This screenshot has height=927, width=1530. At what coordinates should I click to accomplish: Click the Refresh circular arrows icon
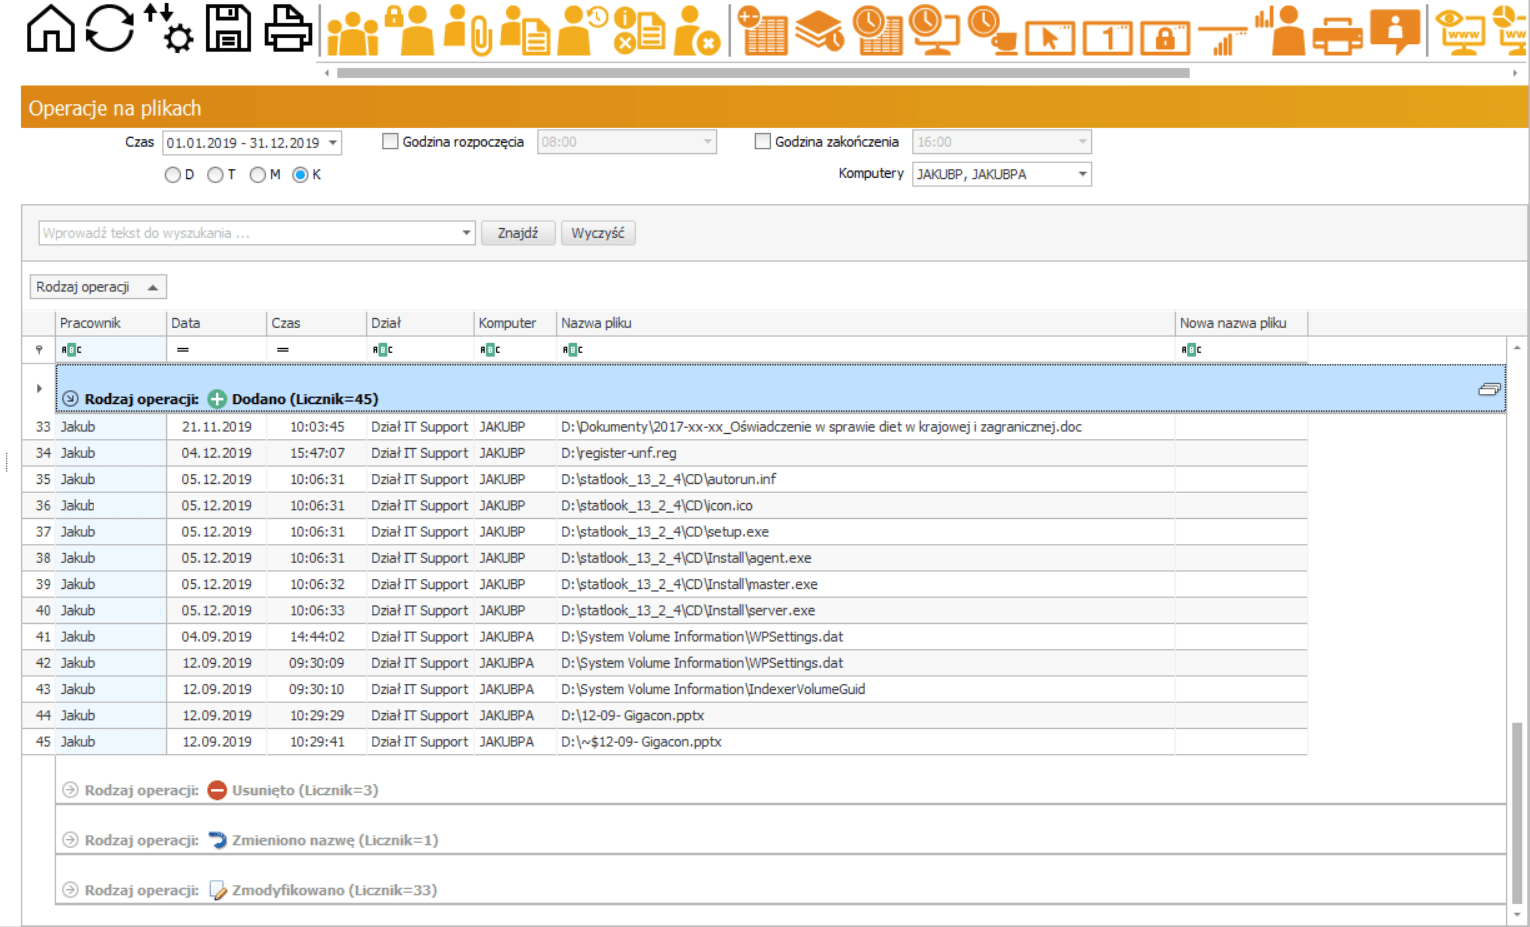(x=109, y=28)
